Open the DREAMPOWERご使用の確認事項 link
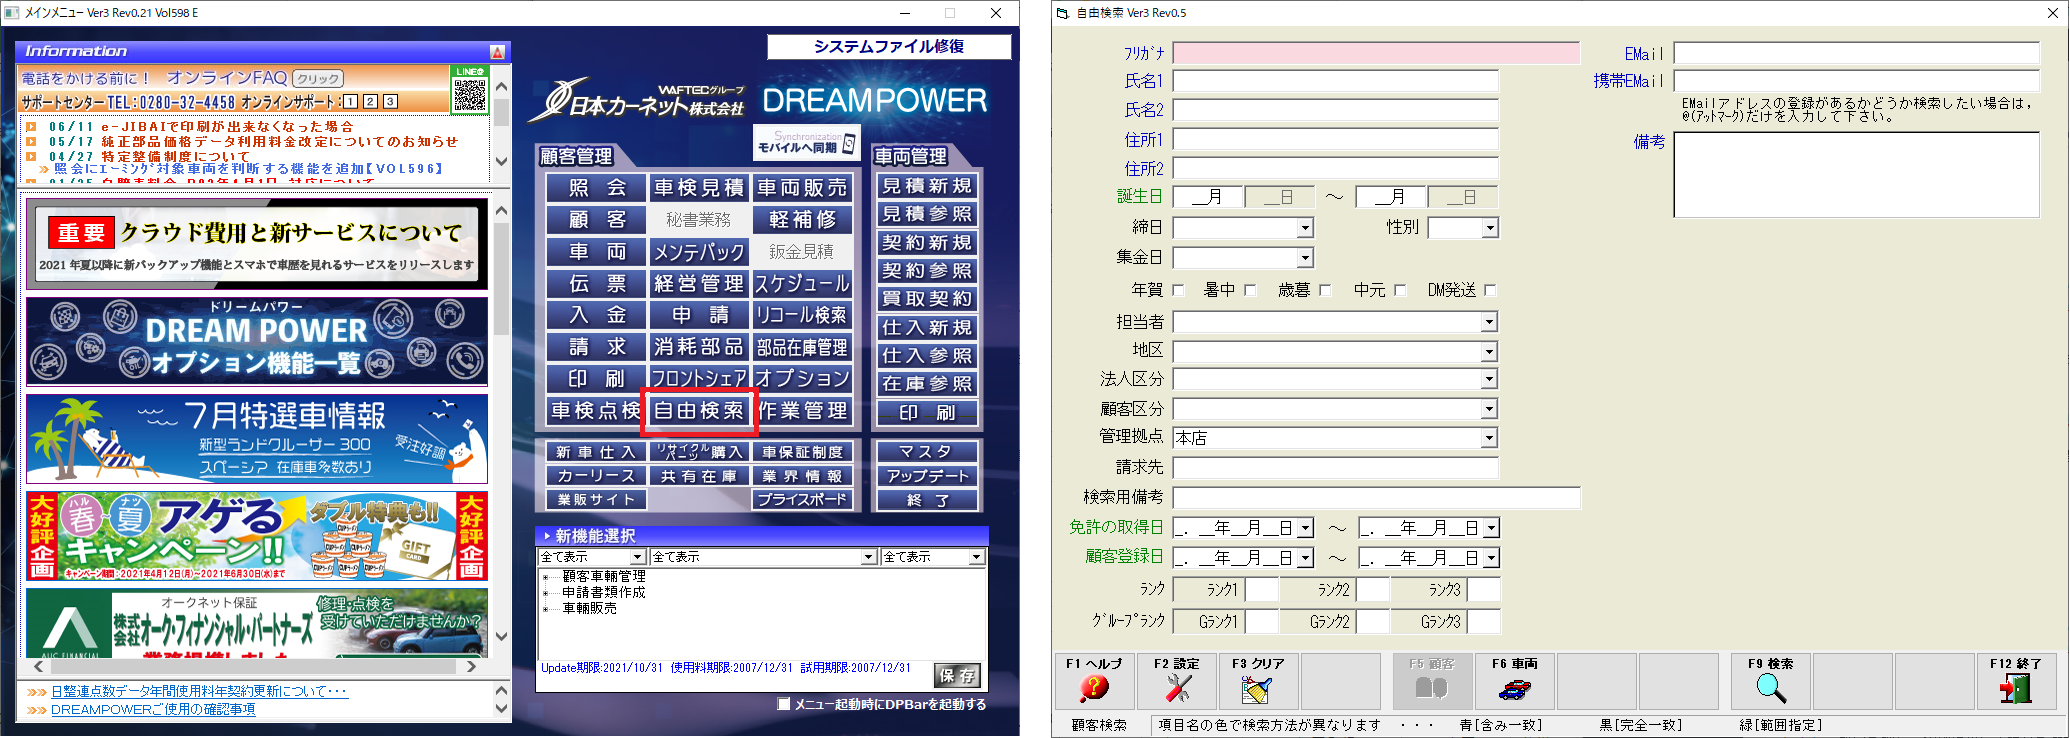2070x738 pixels. click(x=153, y=710)
